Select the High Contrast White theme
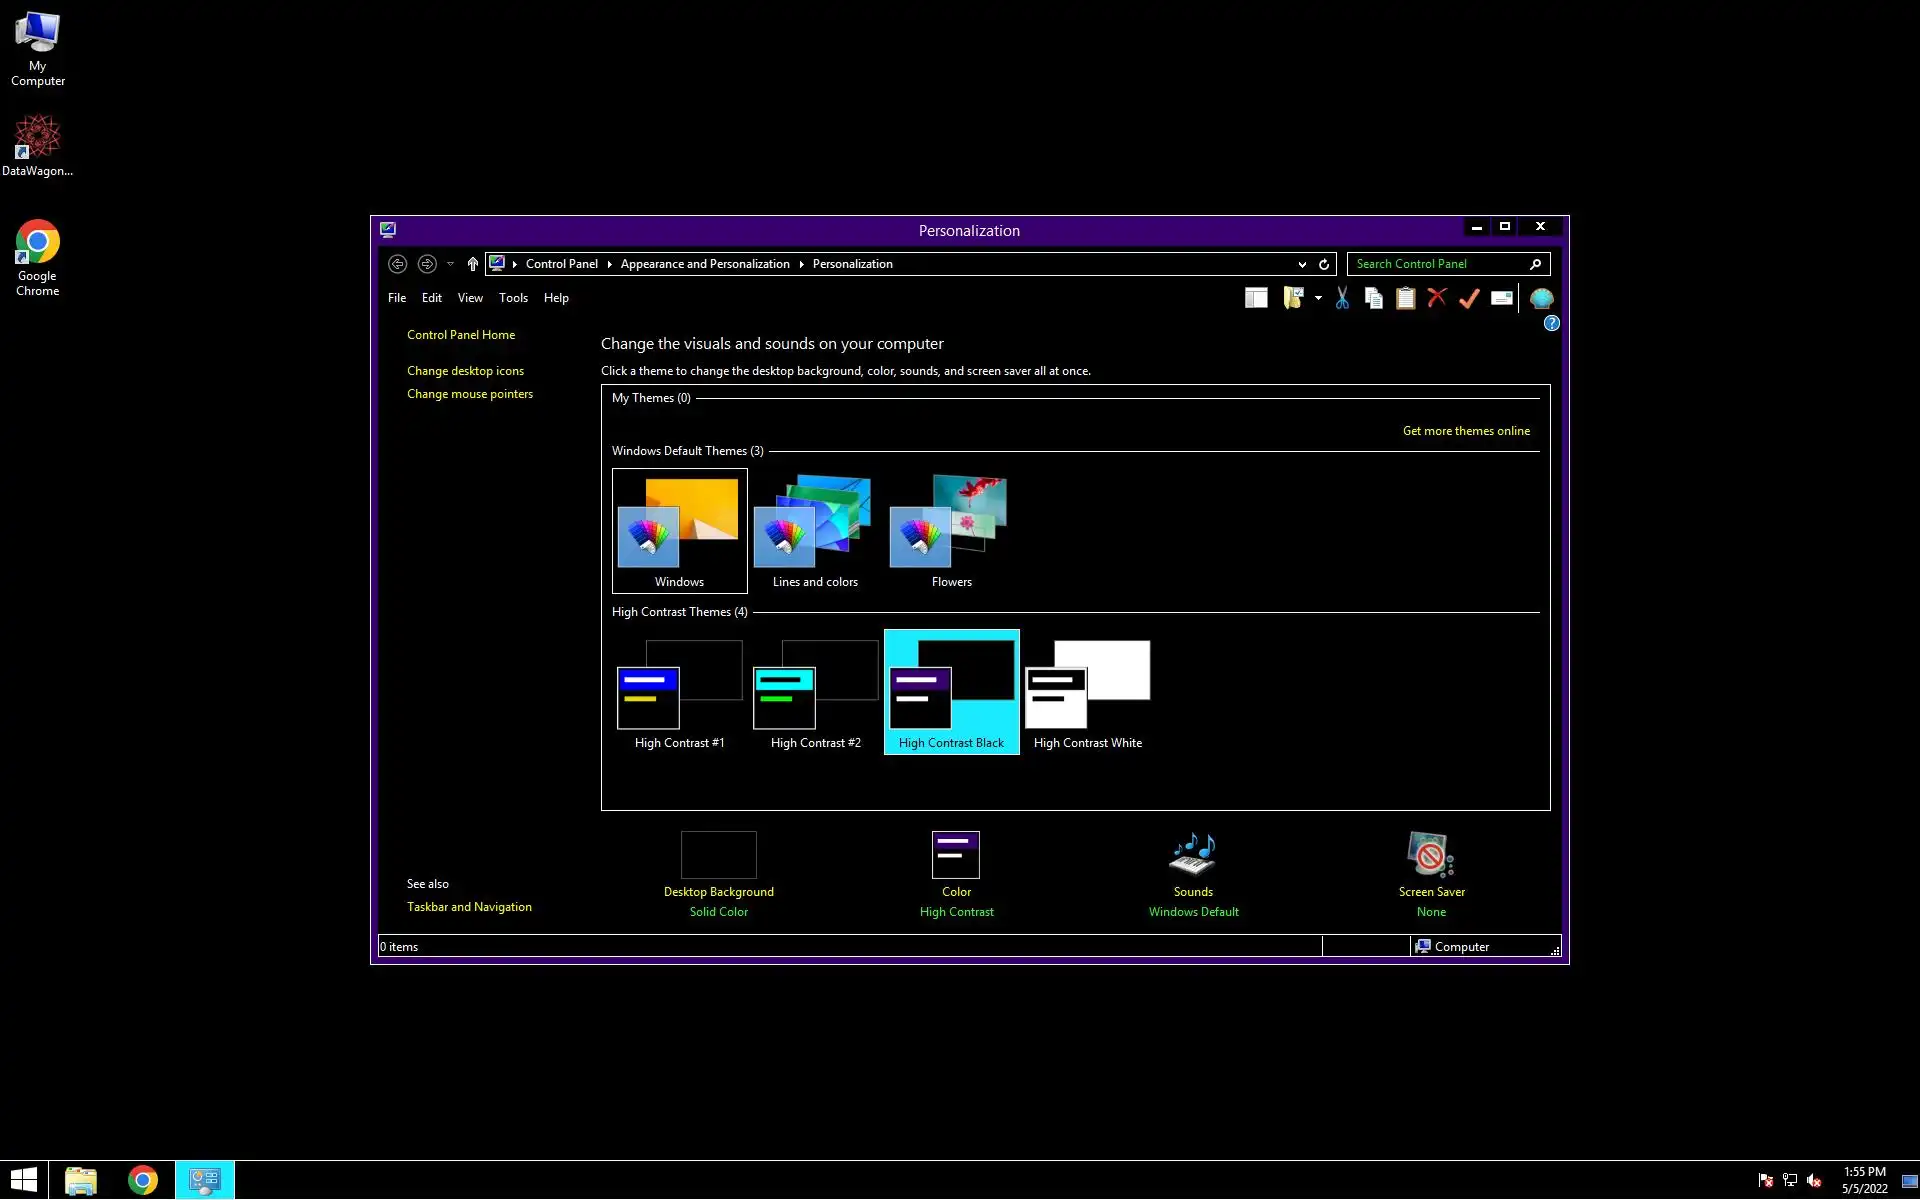Screen dimensions: 1920x1200 pos(1087,692)
